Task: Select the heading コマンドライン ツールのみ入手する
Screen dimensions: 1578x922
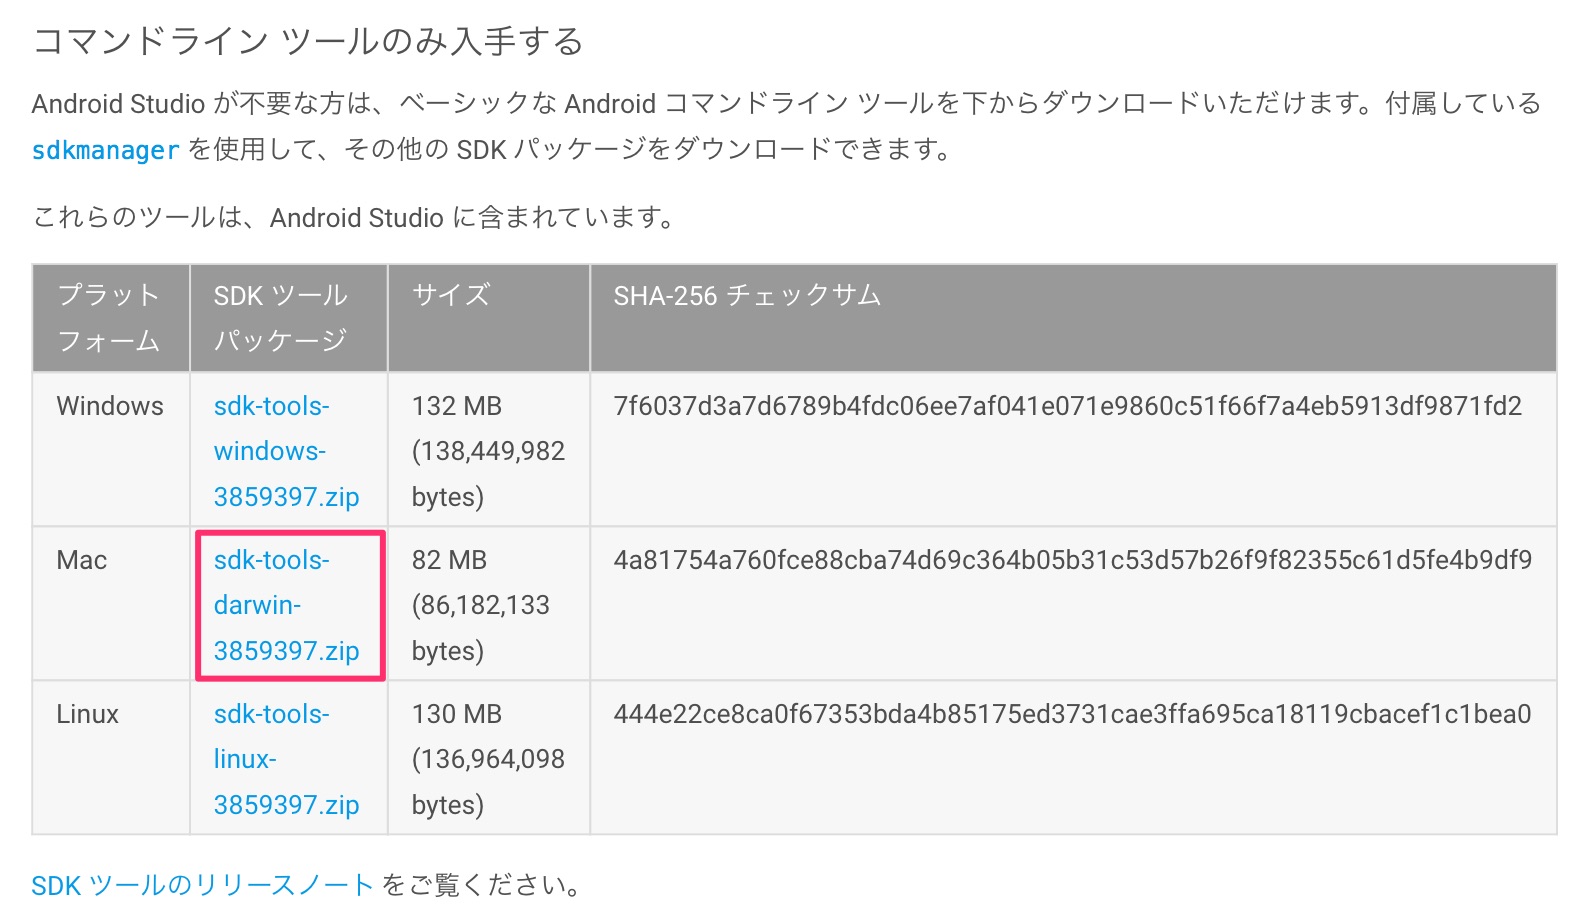Action: pos(307,42)
